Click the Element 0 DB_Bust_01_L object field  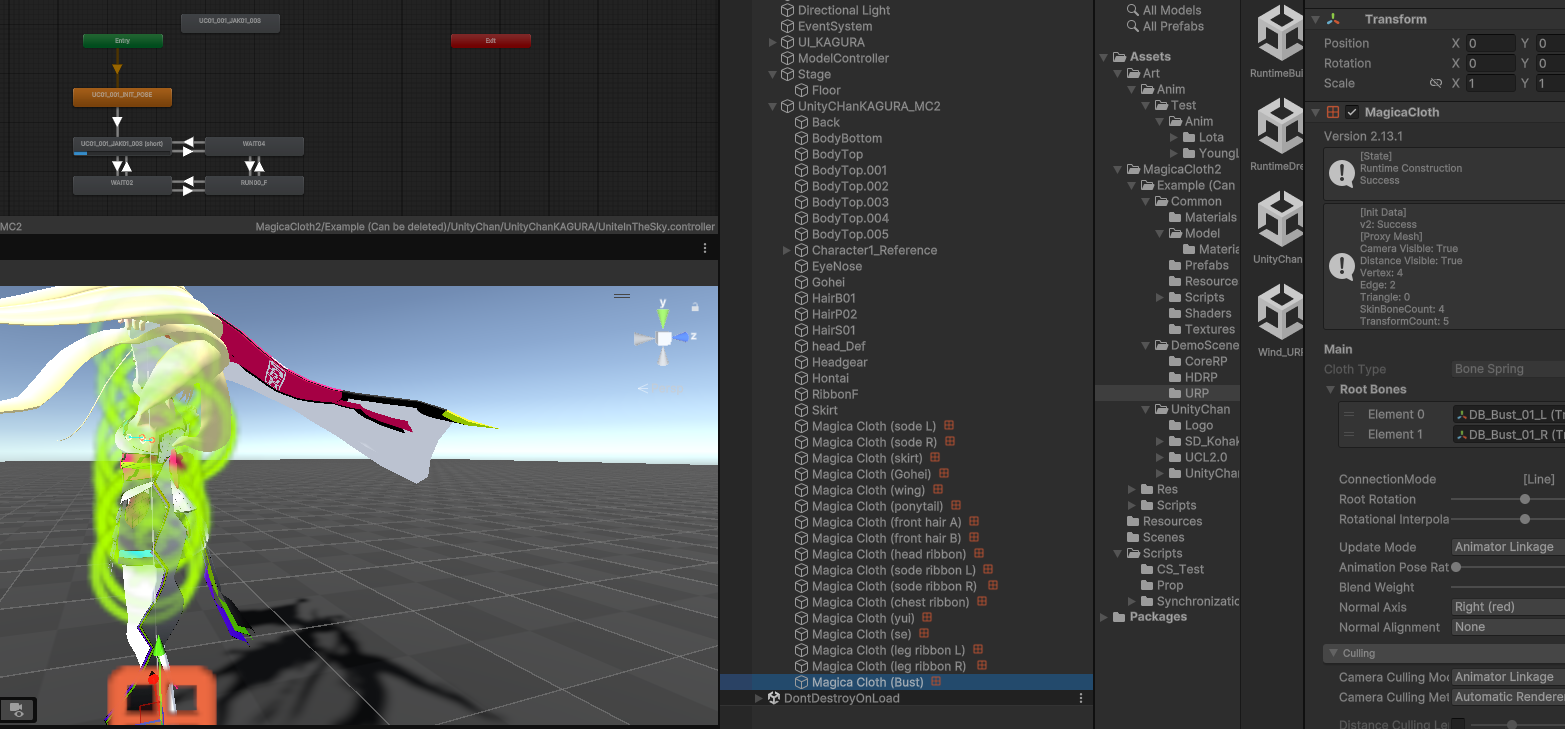[x=1508, y=414]
